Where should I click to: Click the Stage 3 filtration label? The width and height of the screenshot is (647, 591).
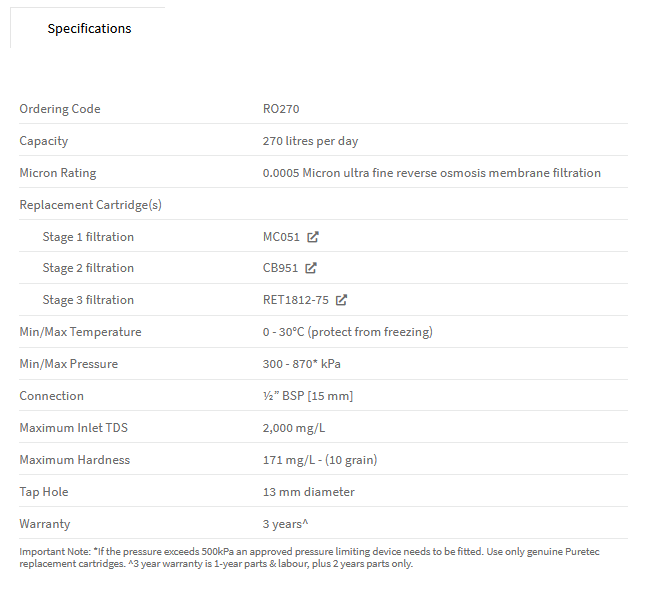tap(88, 300)
